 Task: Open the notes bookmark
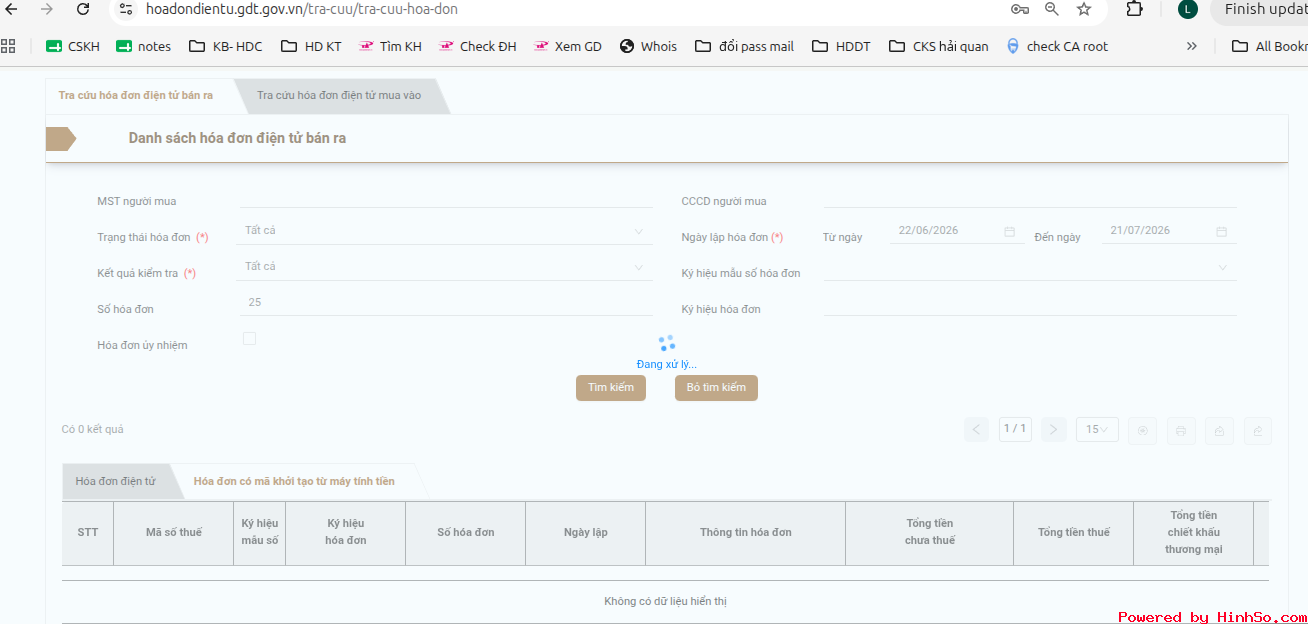(144, 46)
